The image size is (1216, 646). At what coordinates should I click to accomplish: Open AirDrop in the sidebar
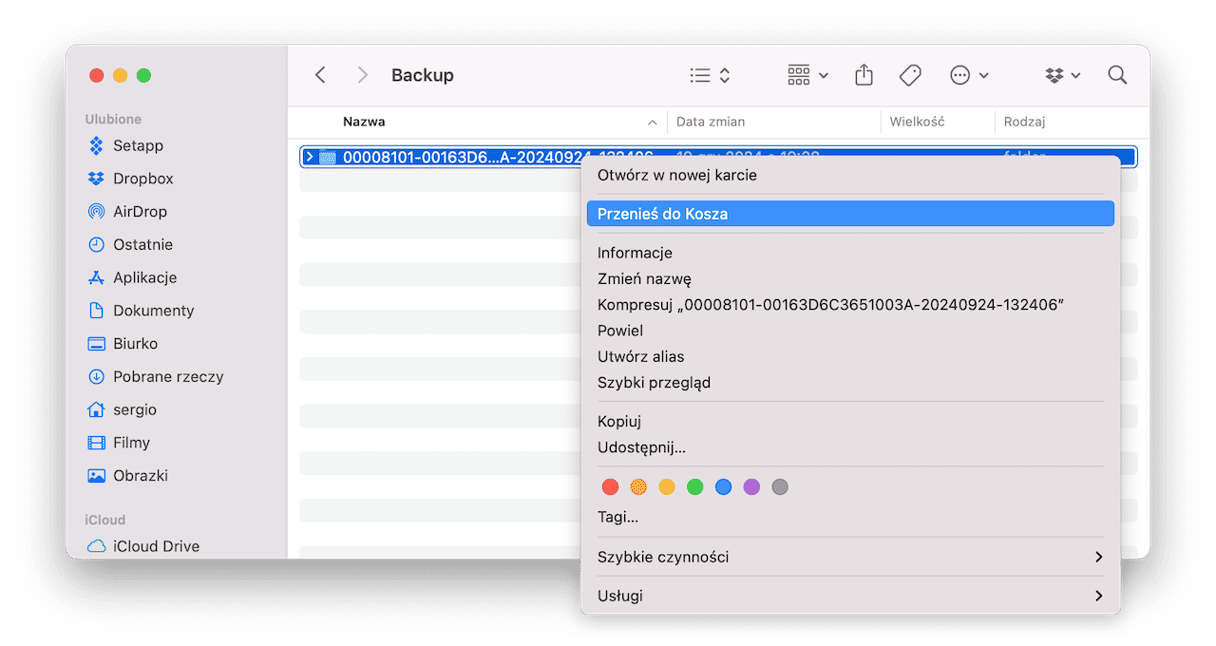click(139, 211)
